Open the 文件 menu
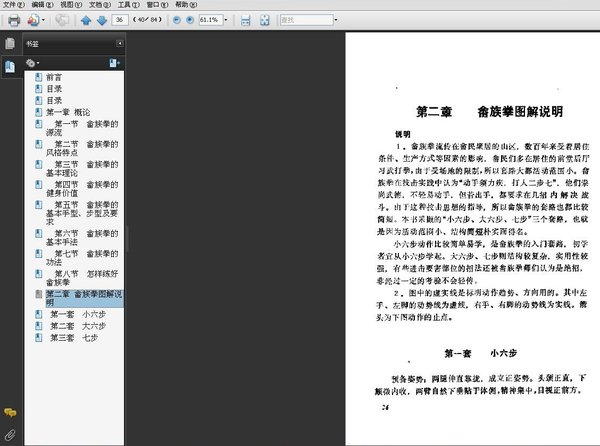The width and height of the screenshot is (600, 446). pyautogui.click(x=13, y=5)
